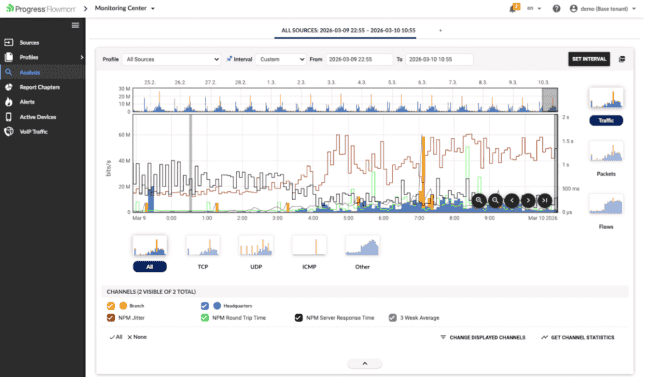The image size is (670, 377).
Task: Click the TCP mini chart thumbnail
Action: (x=203, y=245)
